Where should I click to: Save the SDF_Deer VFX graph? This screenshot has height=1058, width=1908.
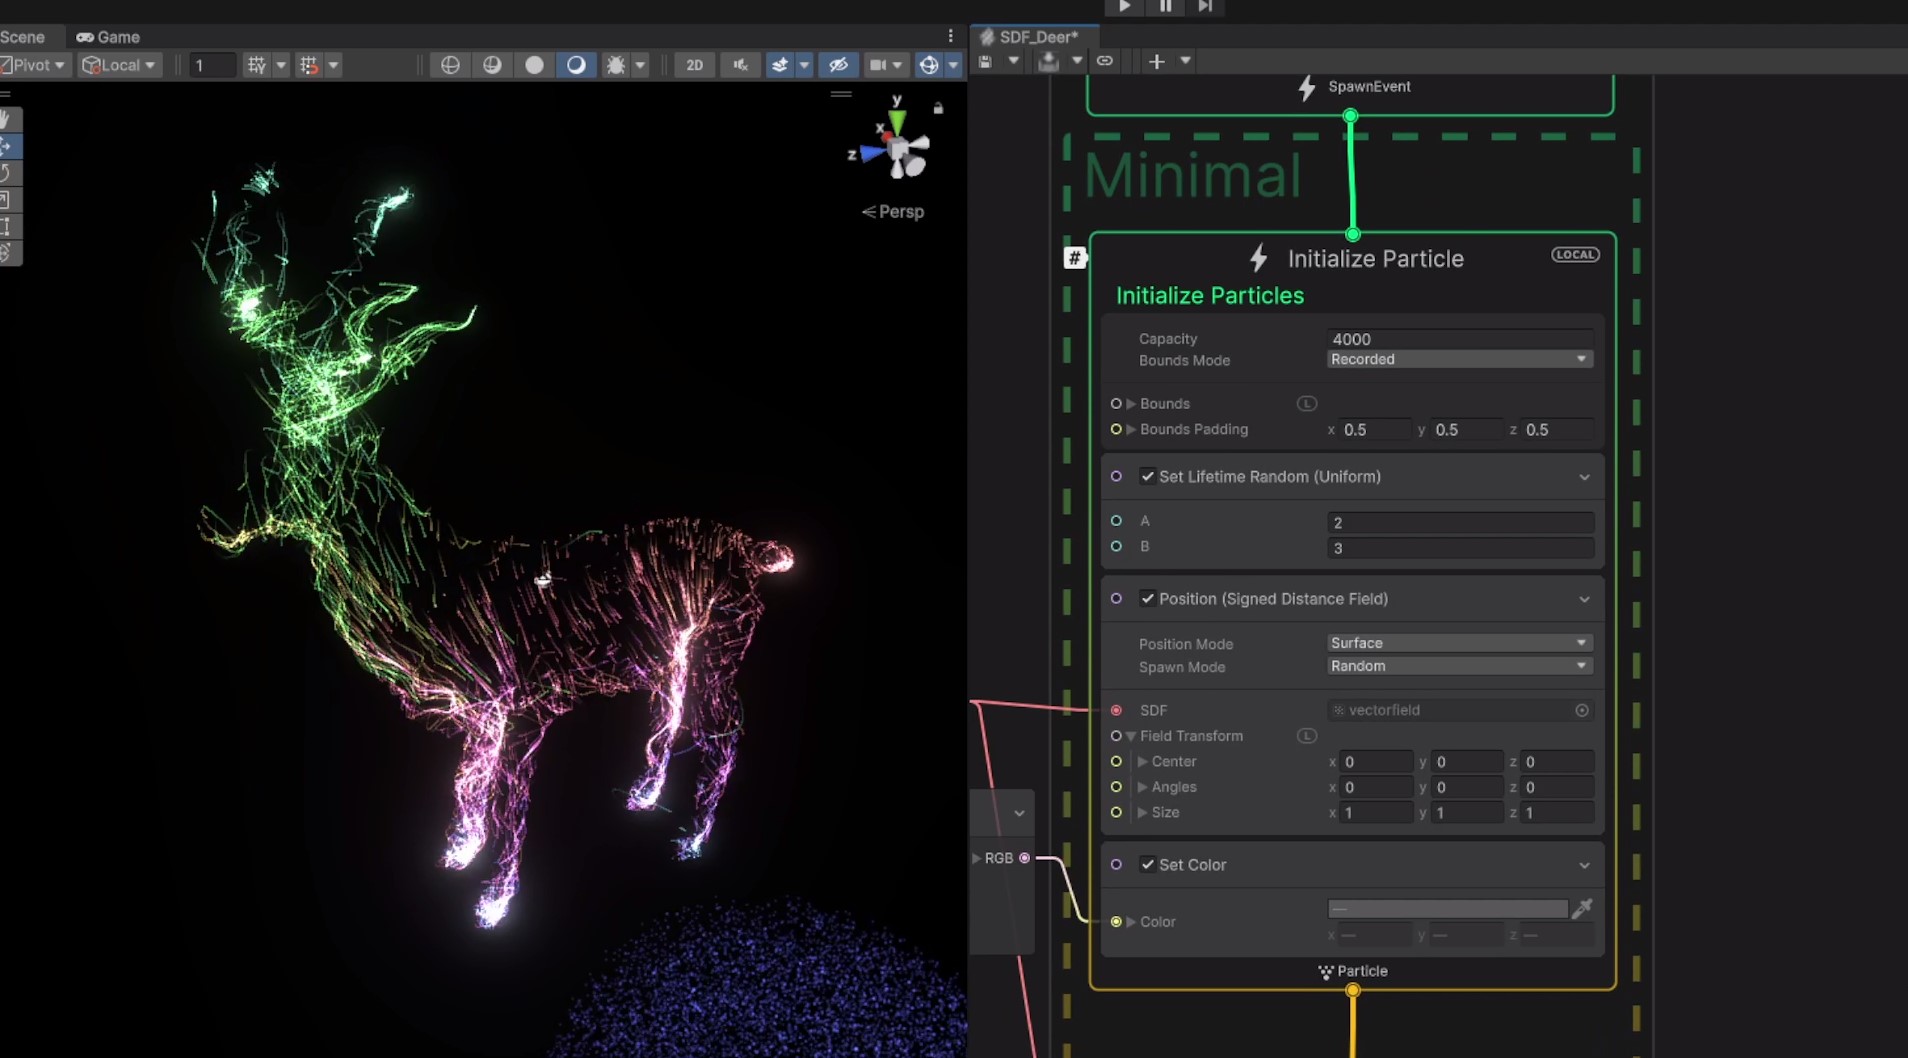985,61
